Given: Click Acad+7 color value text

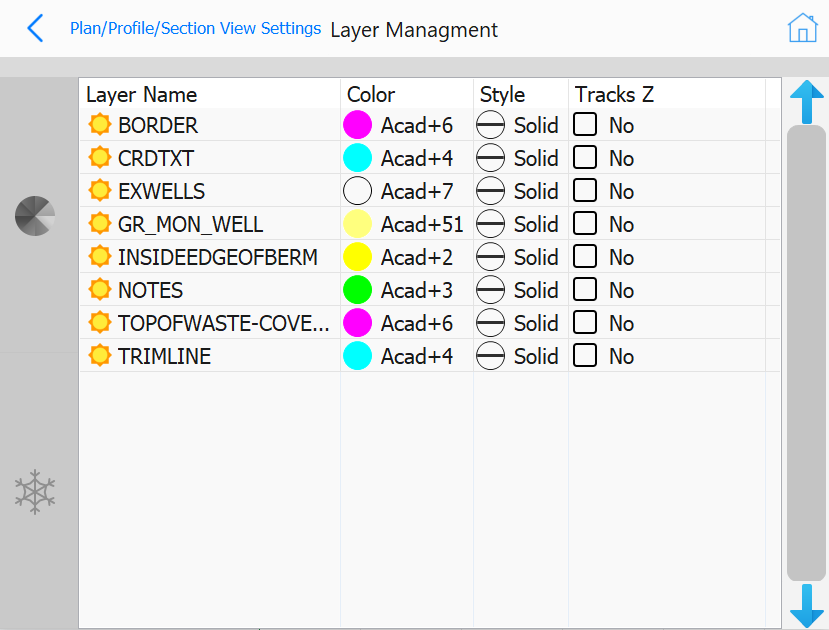Looking at the screenshot, I should 417,191.
